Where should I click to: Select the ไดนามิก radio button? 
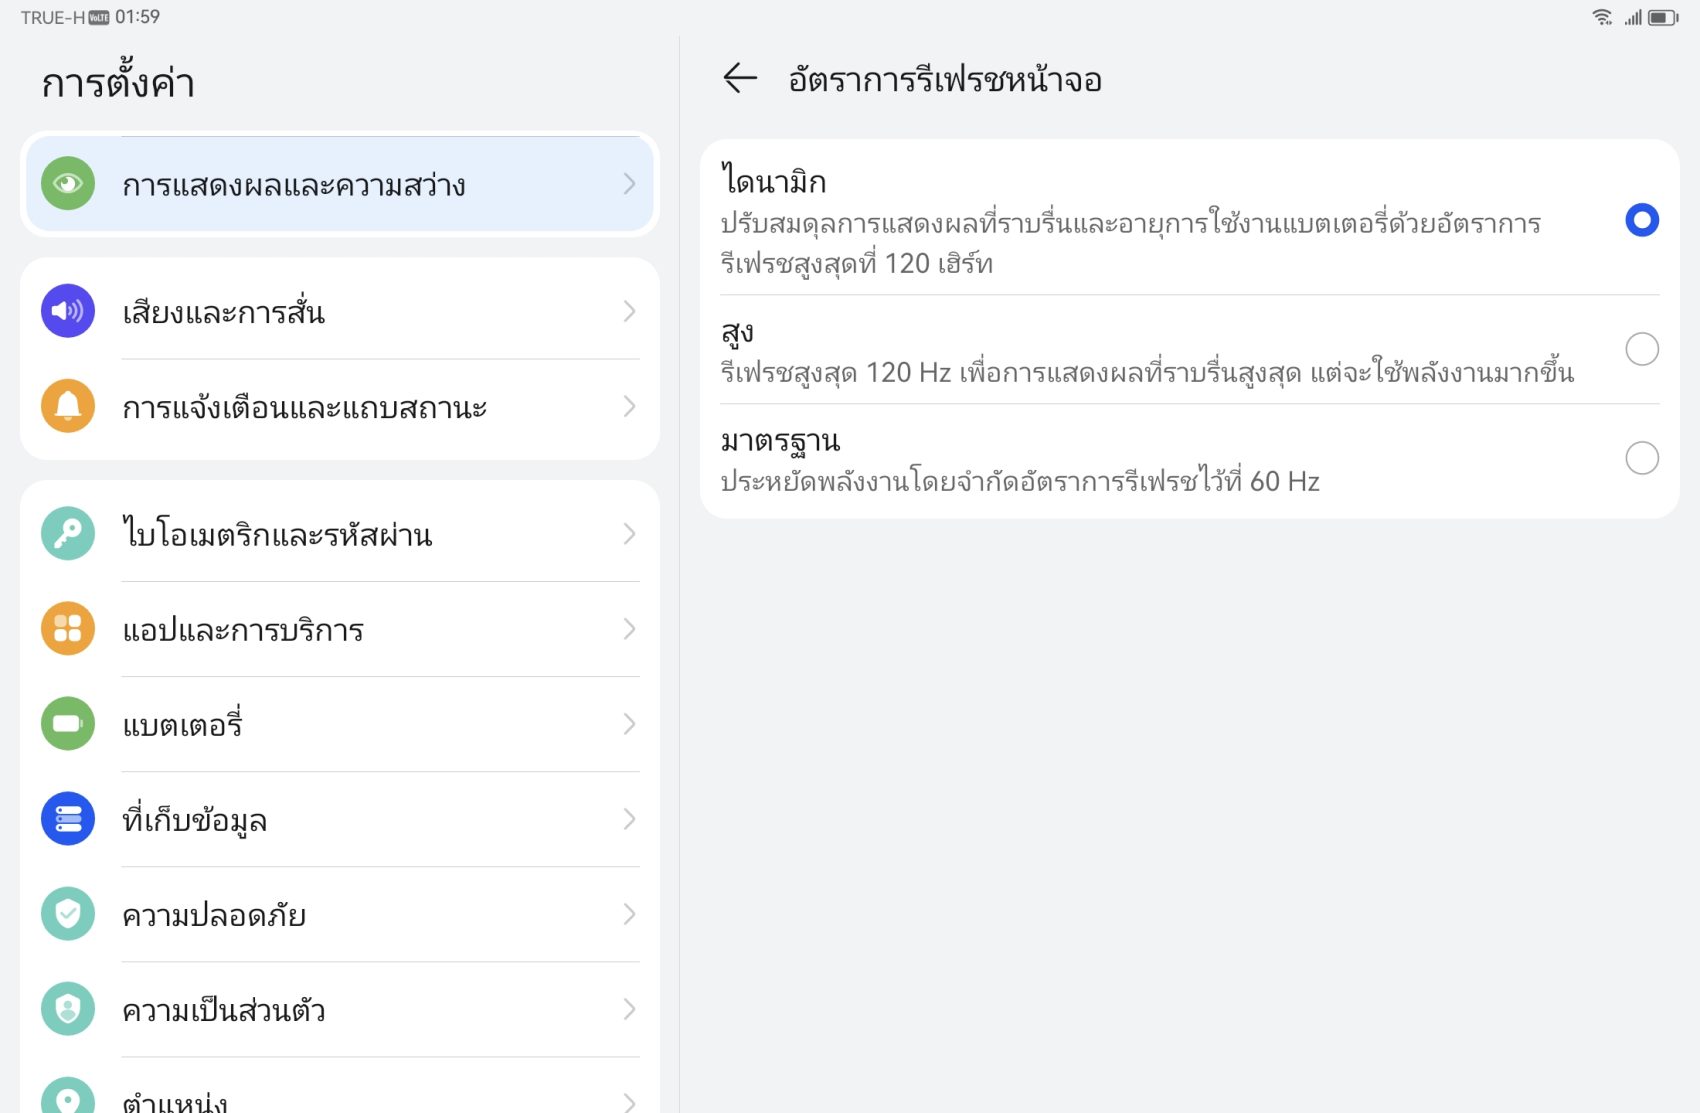click(x=1642, y=220)
